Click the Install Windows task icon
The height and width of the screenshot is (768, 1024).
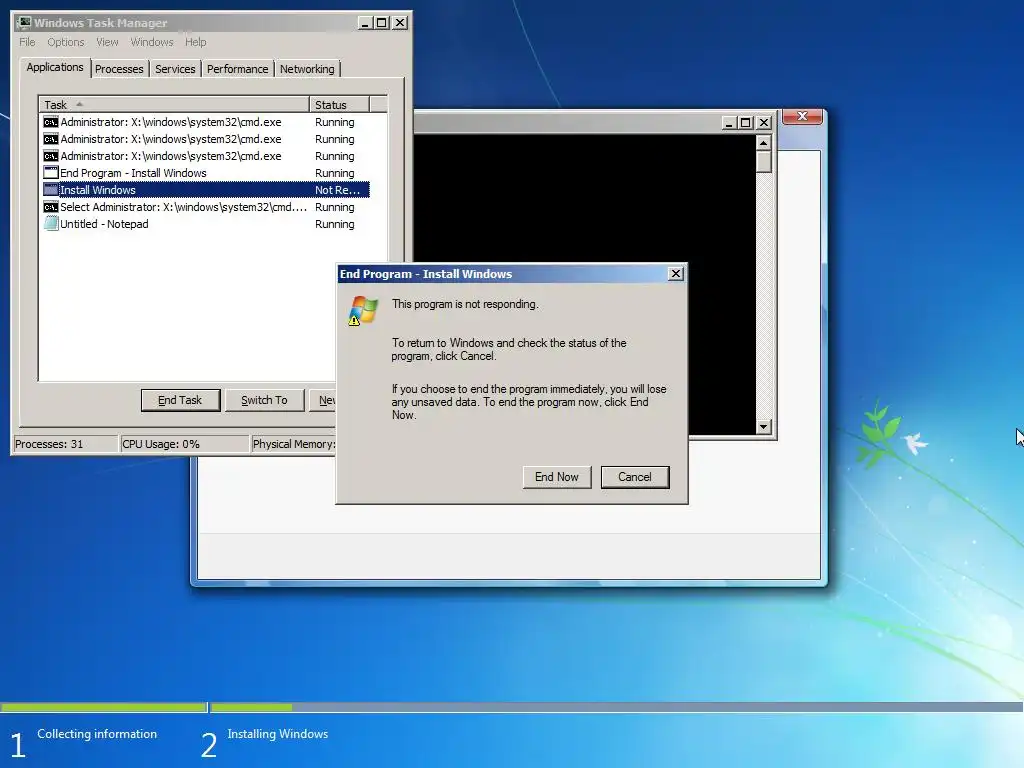pos(50,190)
